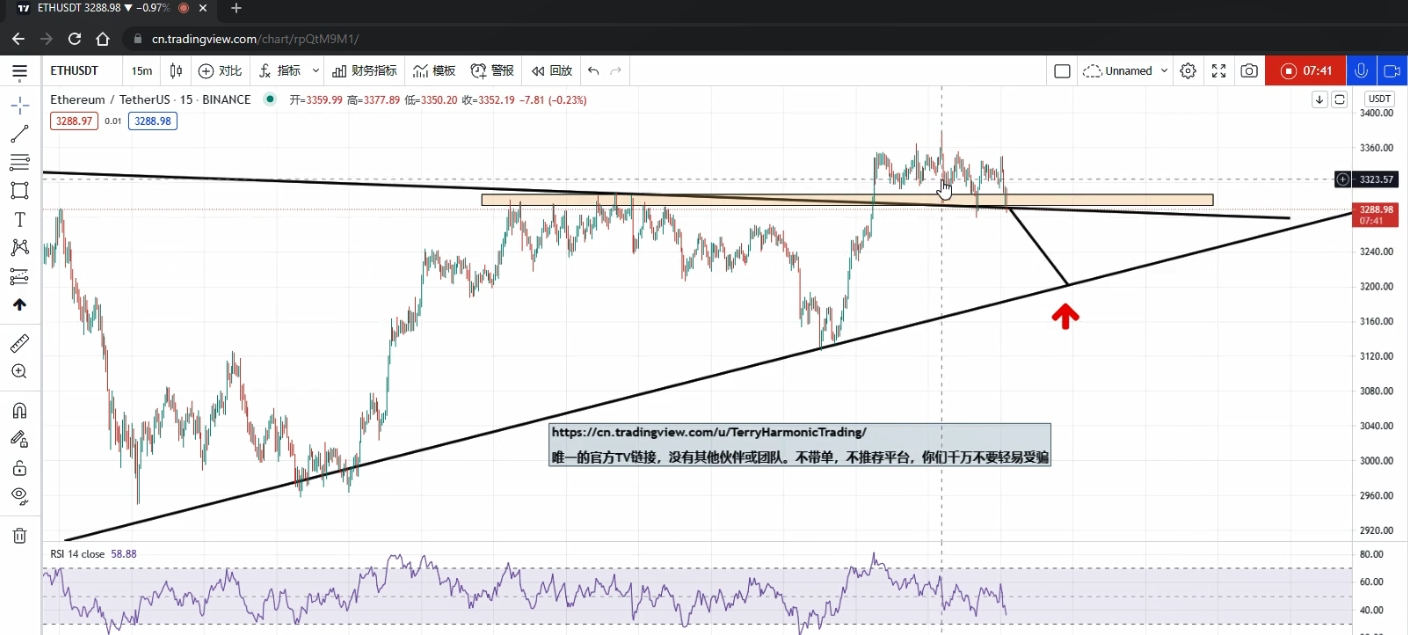The image size is (1408, 635).
Task: Hide all drawings with eye icon
Action: coord(20,496)
